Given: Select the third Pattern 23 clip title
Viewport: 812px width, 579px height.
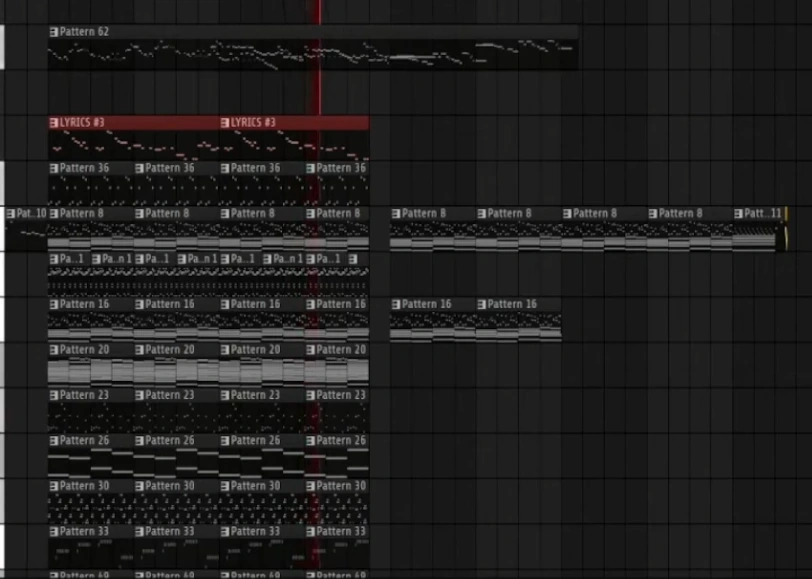Looking at the screenshot, I should pyautogui.click(x=255, y=396).
